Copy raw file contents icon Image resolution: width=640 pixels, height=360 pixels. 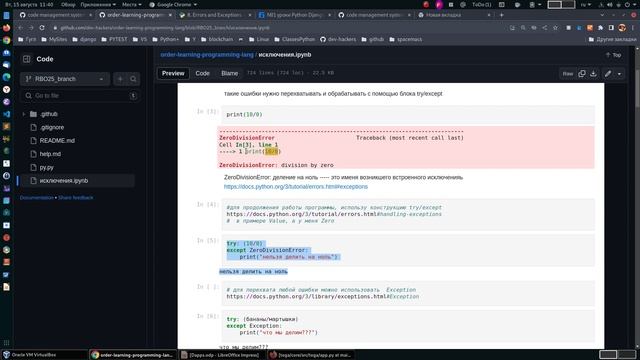(x=582, y=73)
